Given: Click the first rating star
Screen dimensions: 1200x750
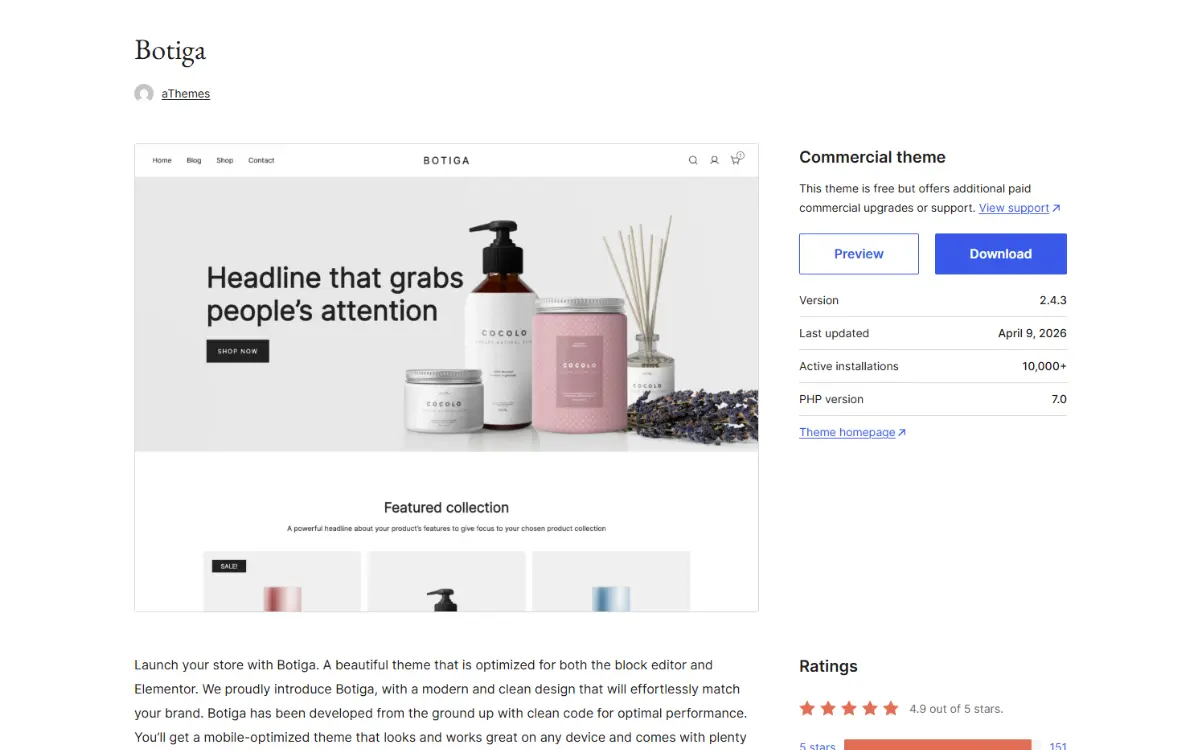Looking at the screenshot, I should pyautogui.click(x=808, y=708).
